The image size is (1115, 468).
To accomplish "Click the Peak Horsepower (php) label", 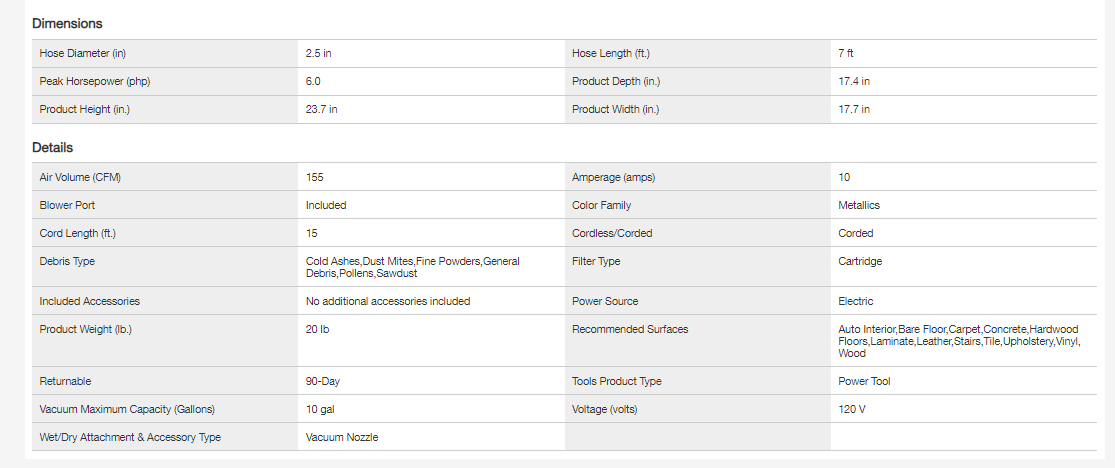I will coord(95,81).
